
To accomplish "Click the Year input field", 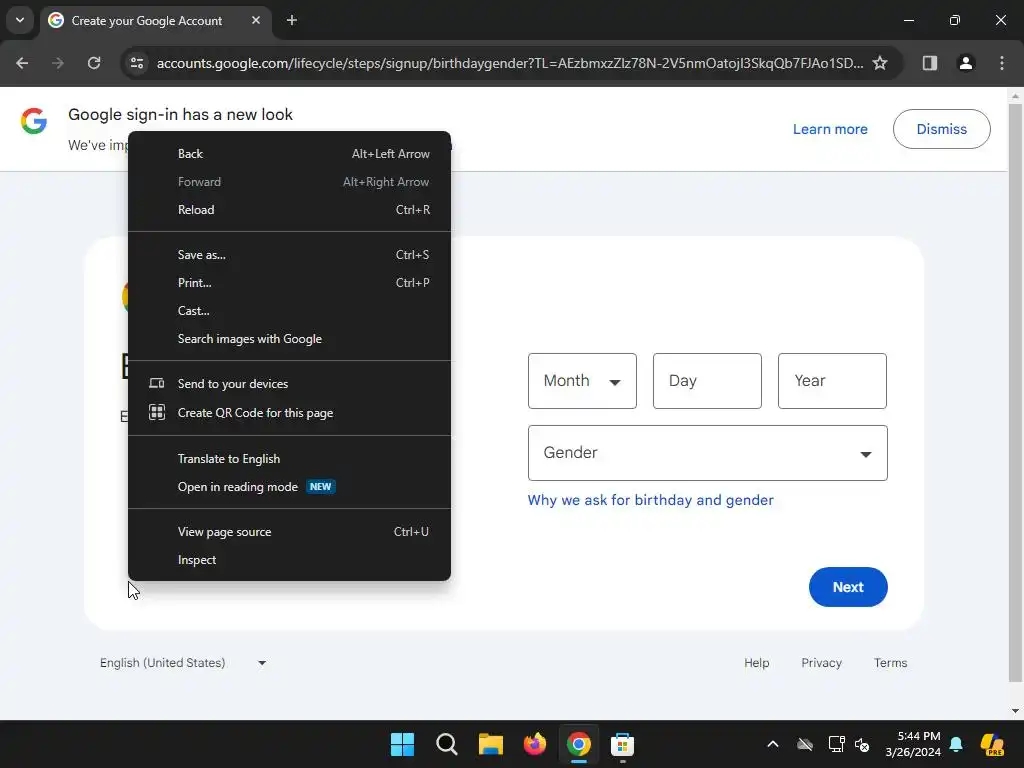I will tap(832, 381).
